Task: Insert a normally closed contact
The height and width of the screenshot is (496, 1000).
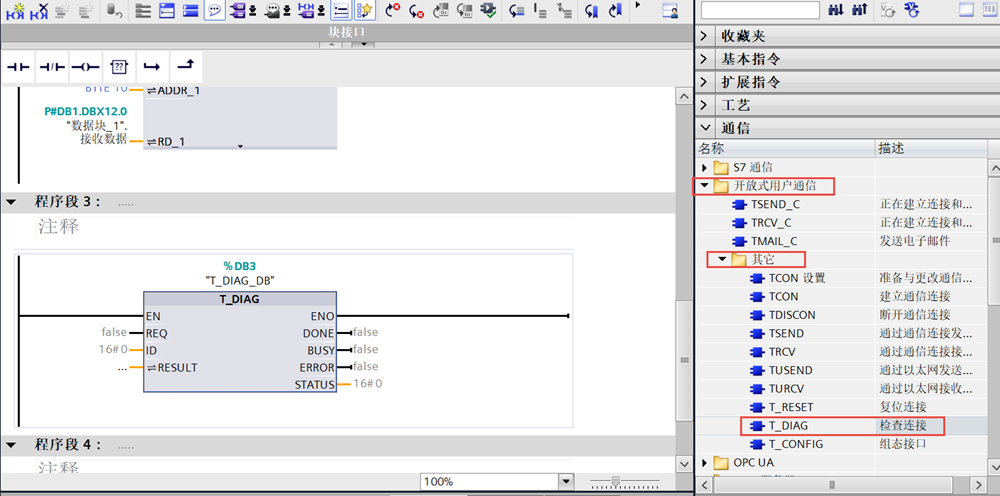Action: pyautogui.click(x=51, y=67)
